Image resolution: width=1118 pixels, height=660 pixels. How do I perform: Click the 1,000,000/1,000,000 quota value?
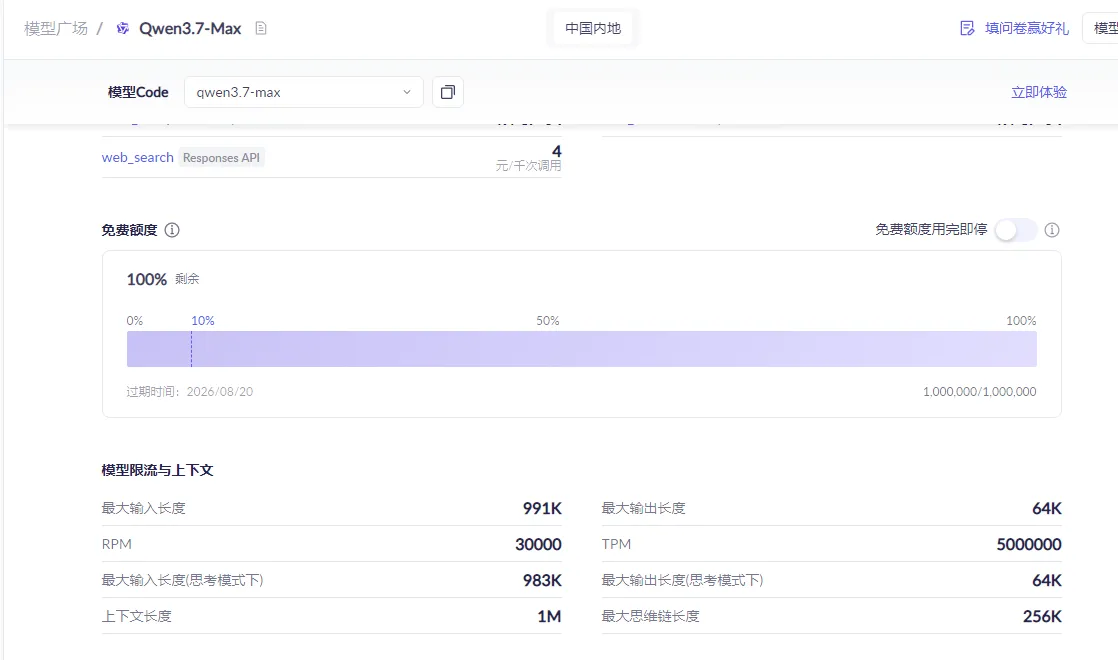click(x=980, y=391)
